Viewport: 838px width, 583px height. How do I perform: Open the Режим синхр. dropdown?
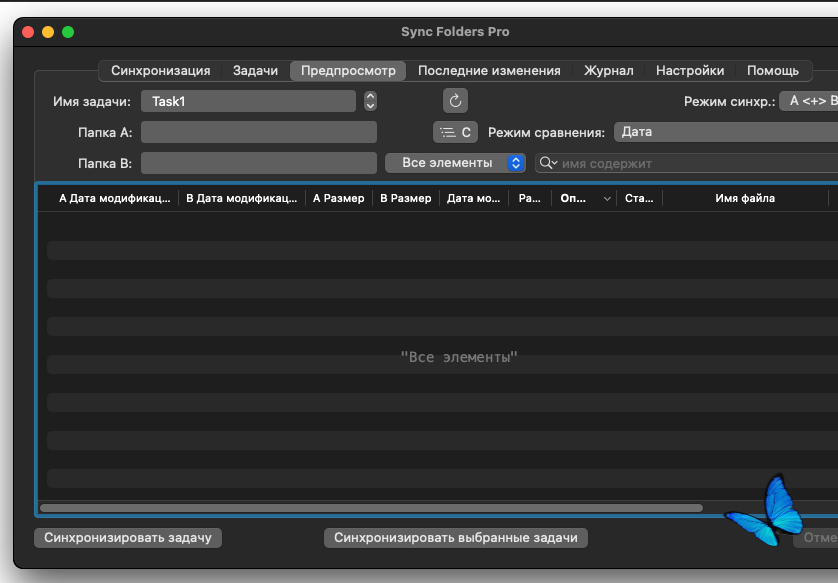[809, 101]
